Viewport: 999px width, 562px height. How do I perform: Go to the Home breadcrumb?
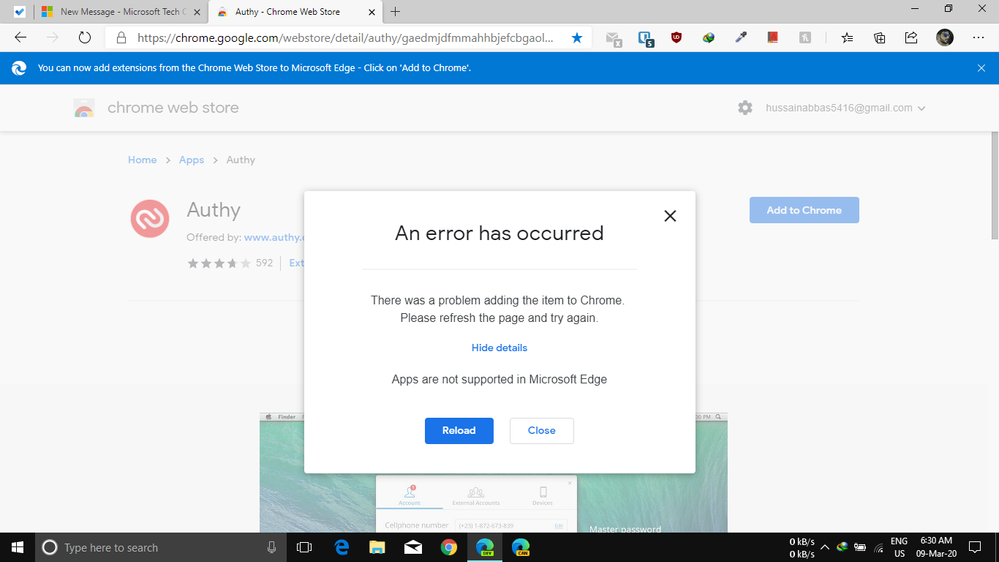click(142, 160)
